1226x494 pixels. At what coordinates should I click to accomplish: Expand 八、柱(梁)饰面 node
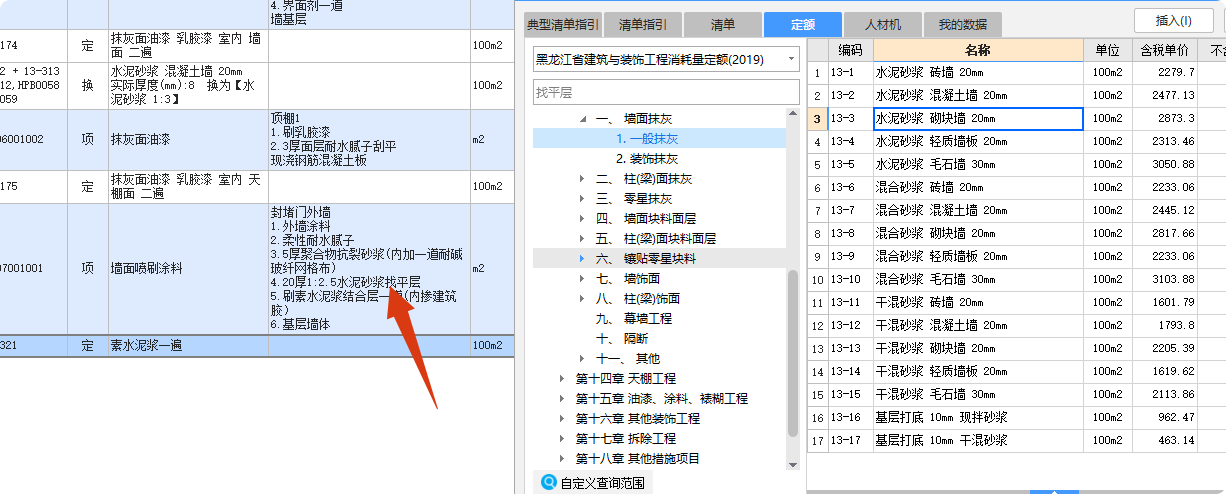tap(583, 299)
